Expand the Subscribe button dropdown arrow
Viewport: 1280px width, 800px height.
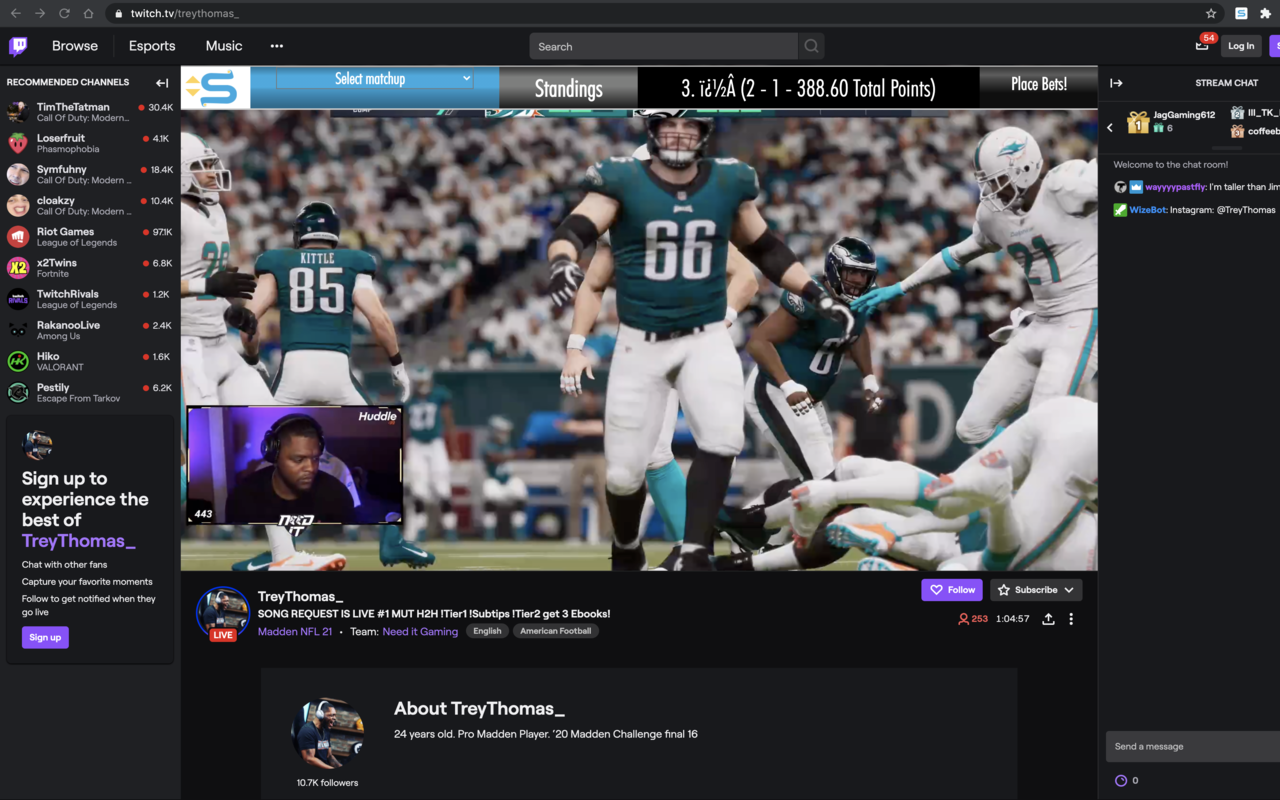coord(1069,590)
